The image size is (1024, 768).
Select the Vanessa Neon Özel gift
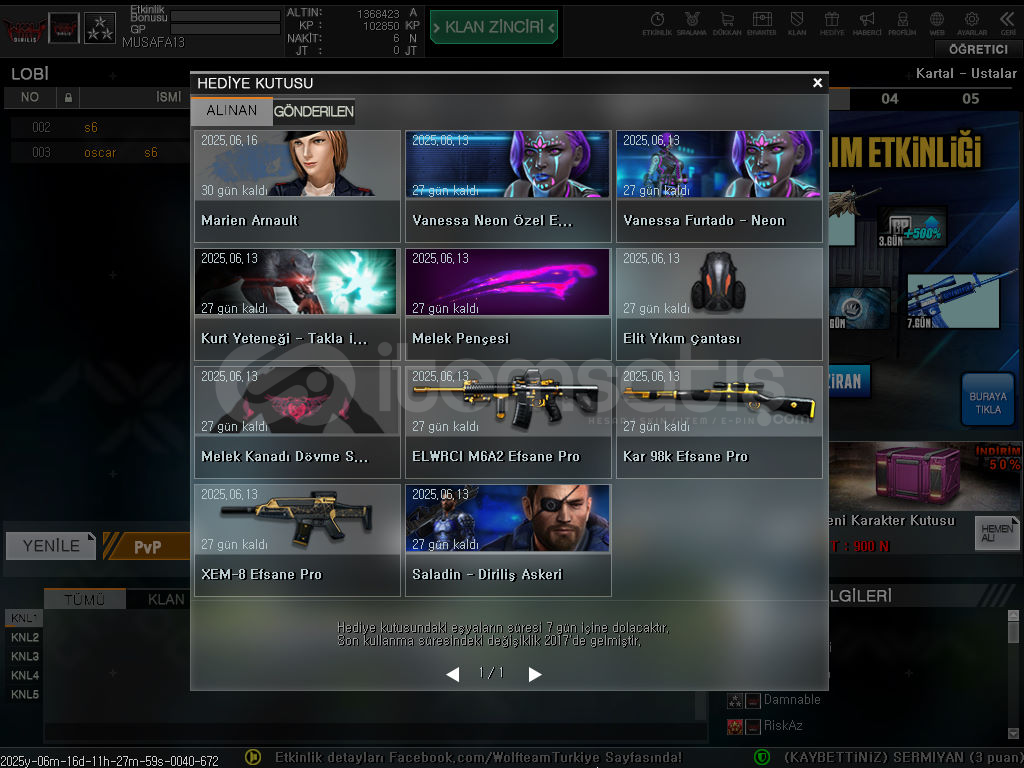click(x=508, y=186)
